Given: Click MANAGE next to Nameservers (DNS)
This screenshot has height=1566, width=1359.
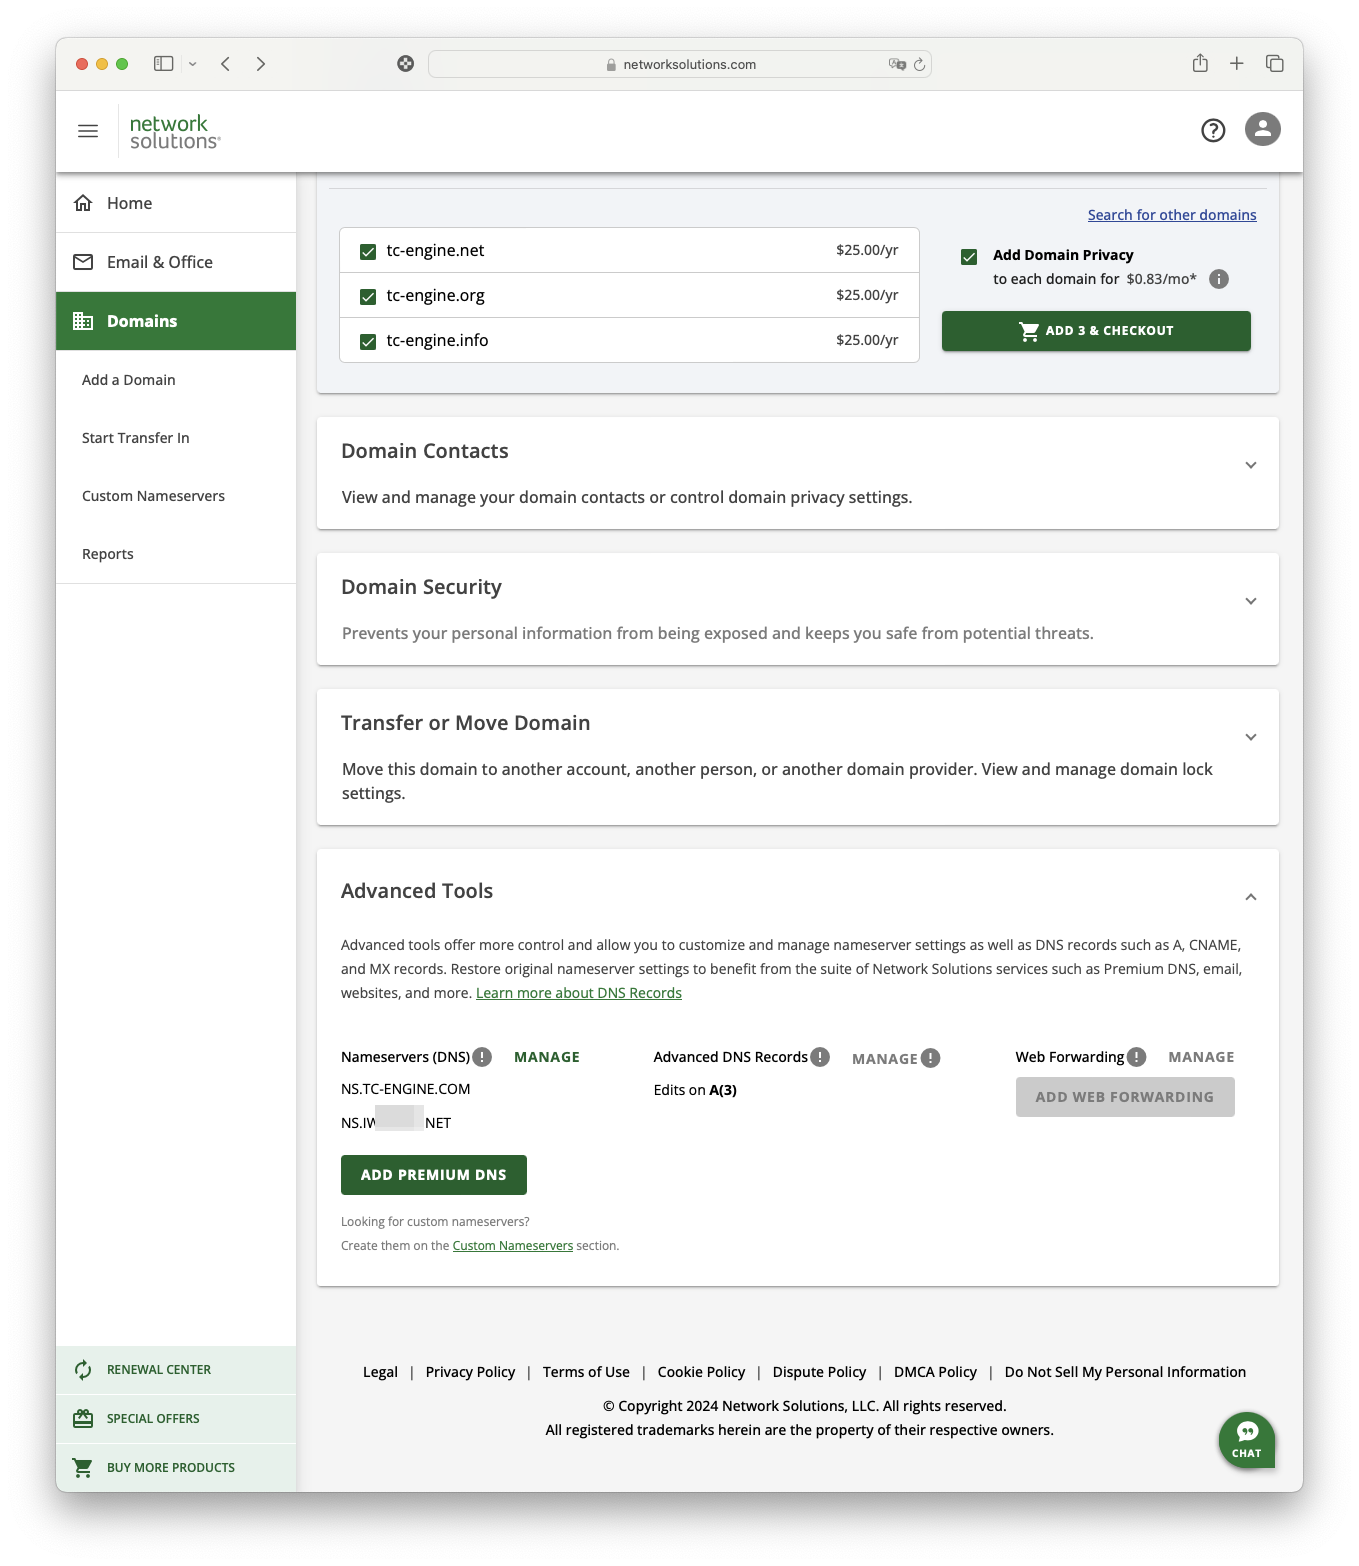Looking at the screenshot, I should tap(547, 1057).
